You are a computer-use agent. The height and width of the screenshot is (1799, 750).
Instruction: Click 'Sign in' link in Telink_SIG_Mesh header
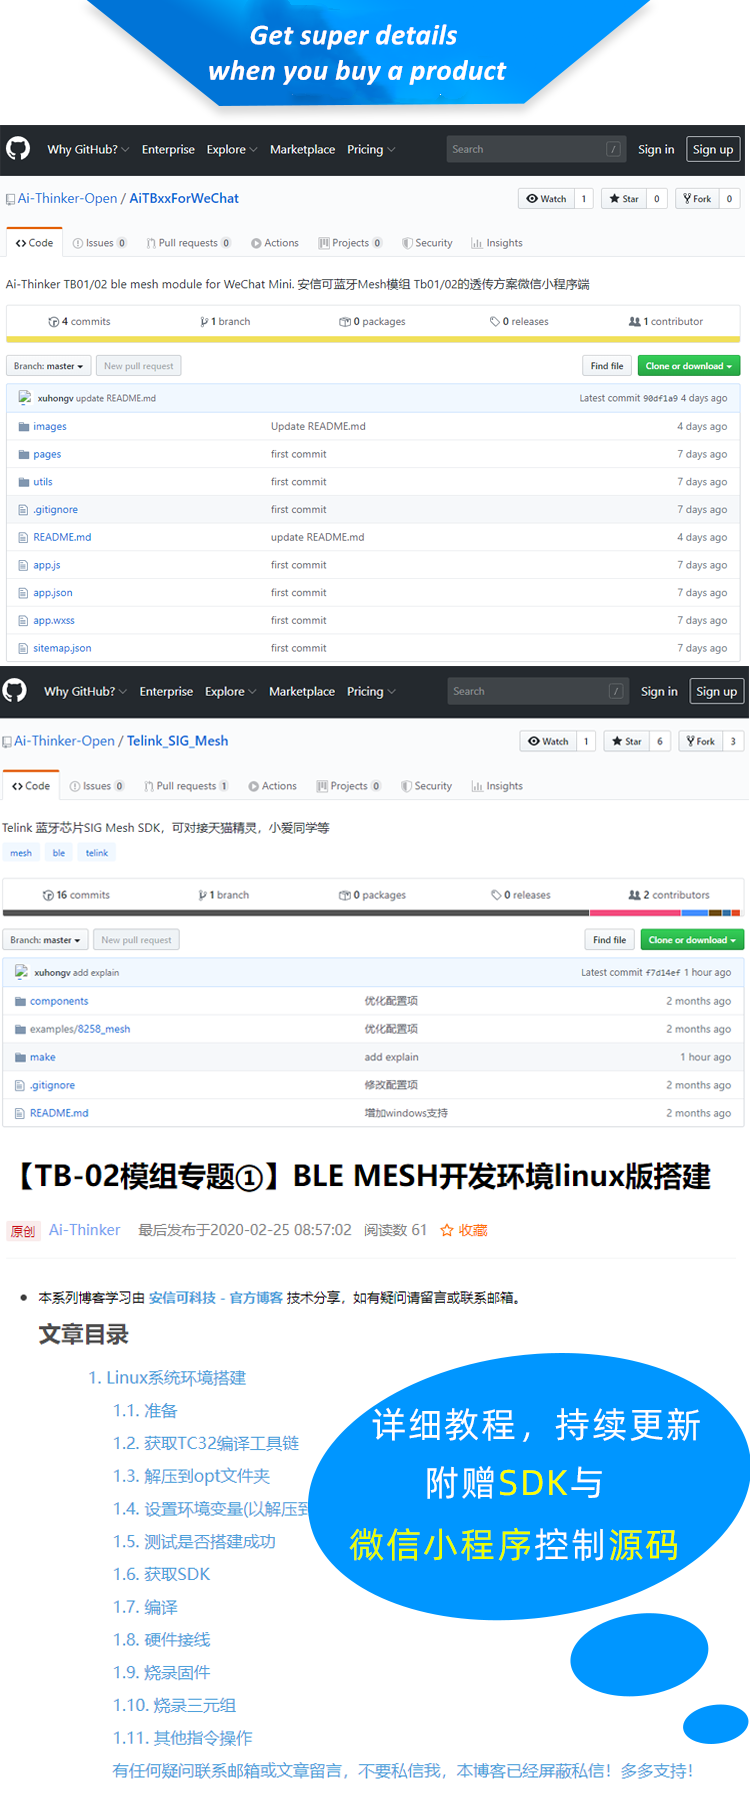(x=659, y=691)
